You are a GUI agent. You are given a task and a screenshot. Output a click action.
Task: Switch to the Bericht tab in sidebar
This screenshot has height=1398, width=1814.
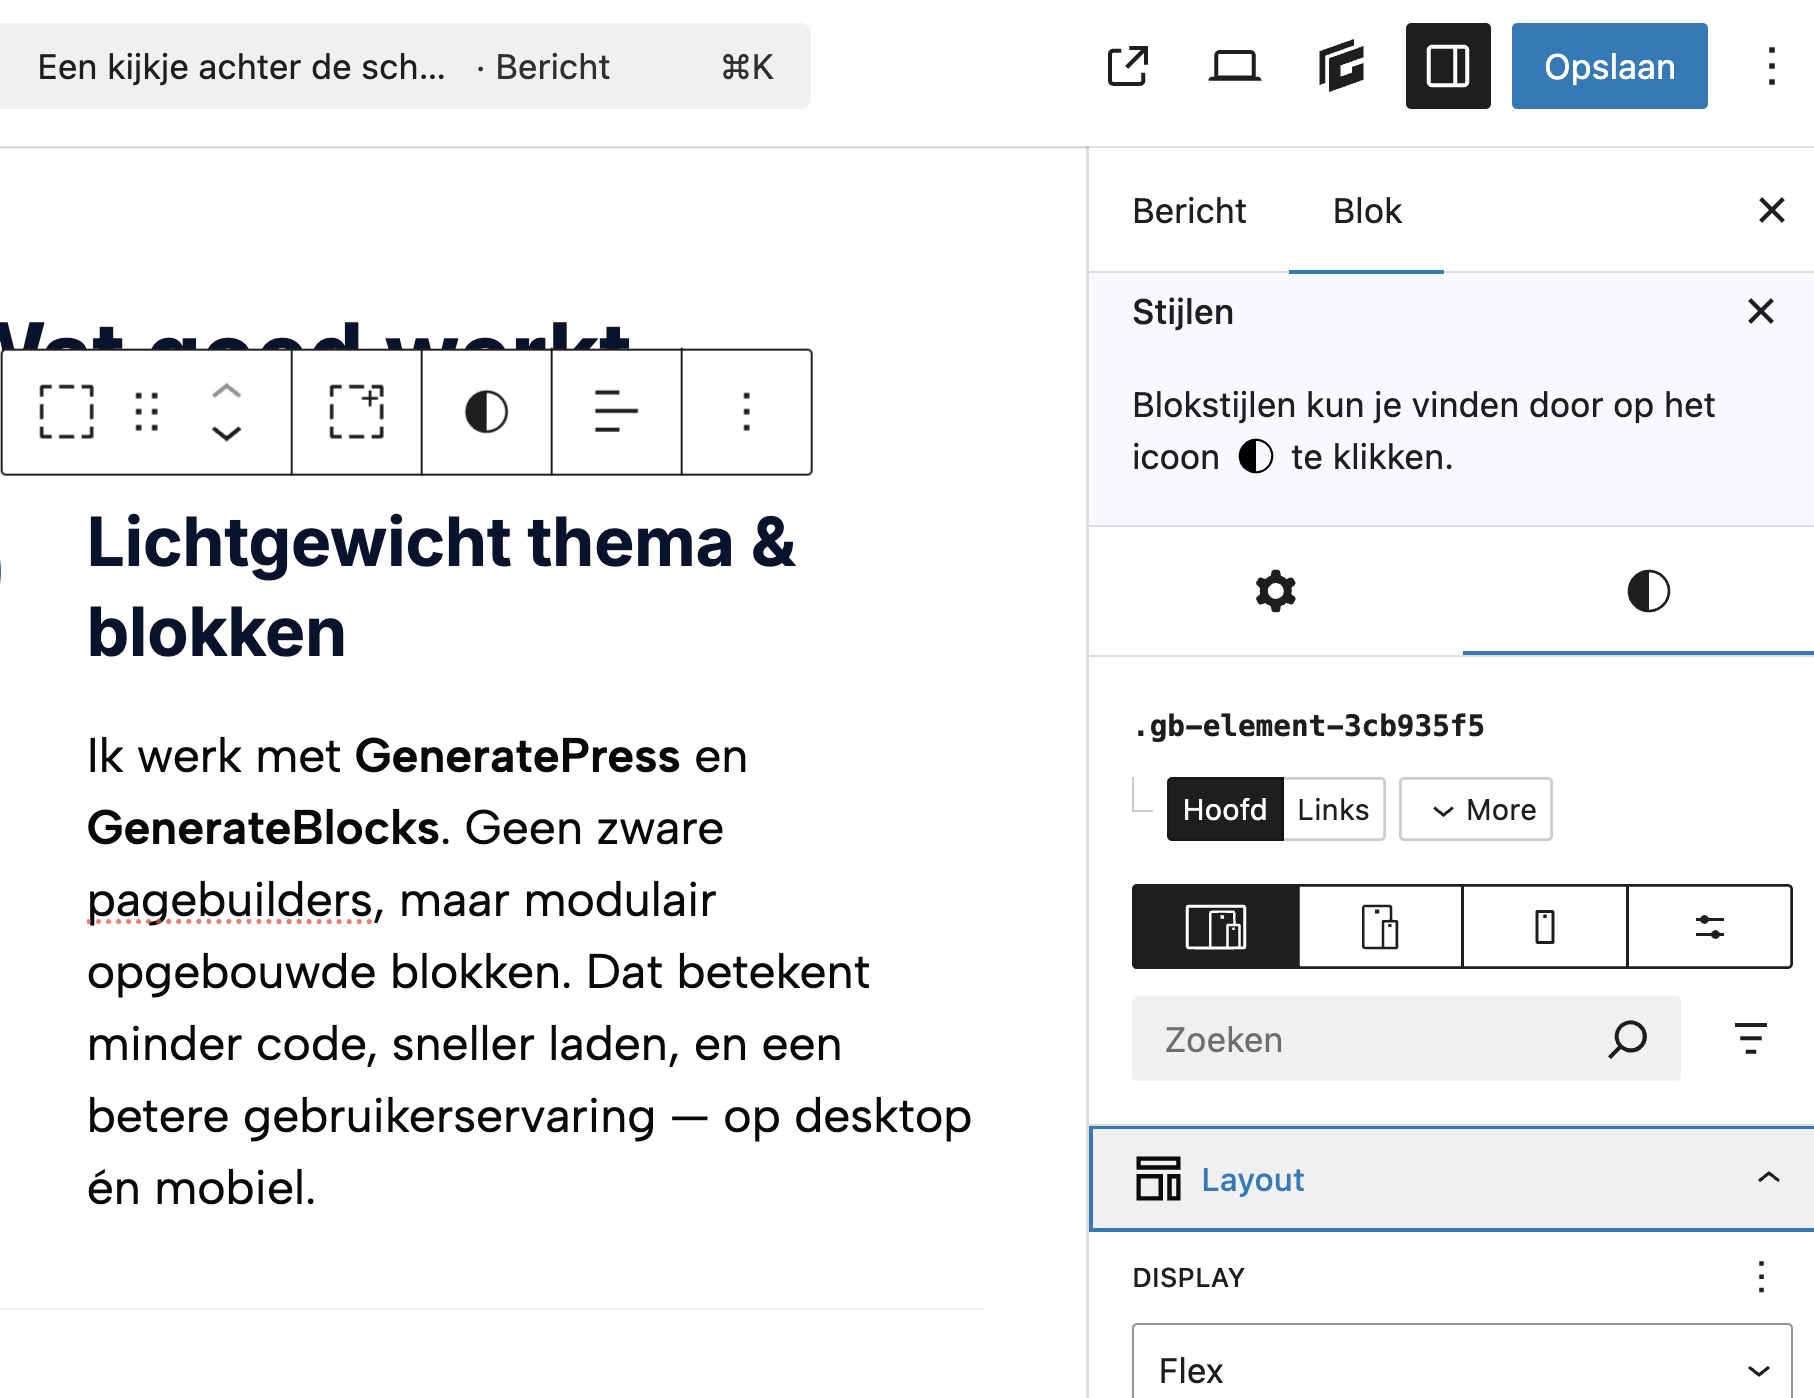1189,210
